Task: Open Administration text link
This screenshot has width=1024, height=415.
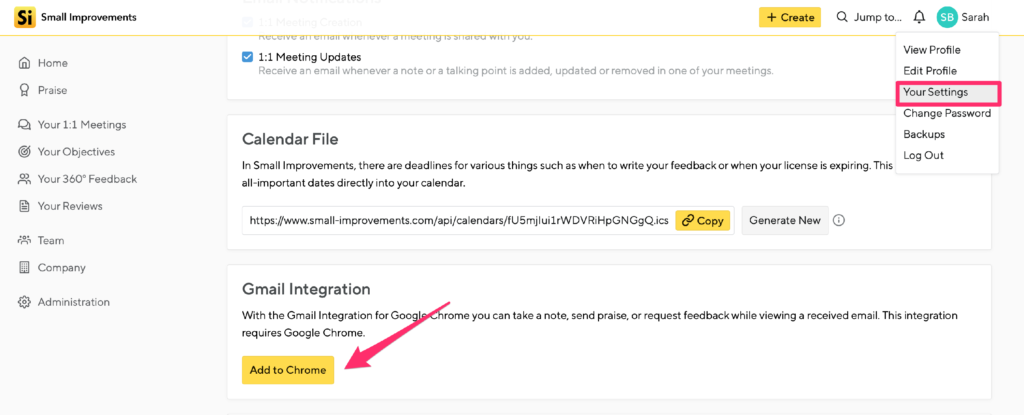Action: click(x=74, y=302)
